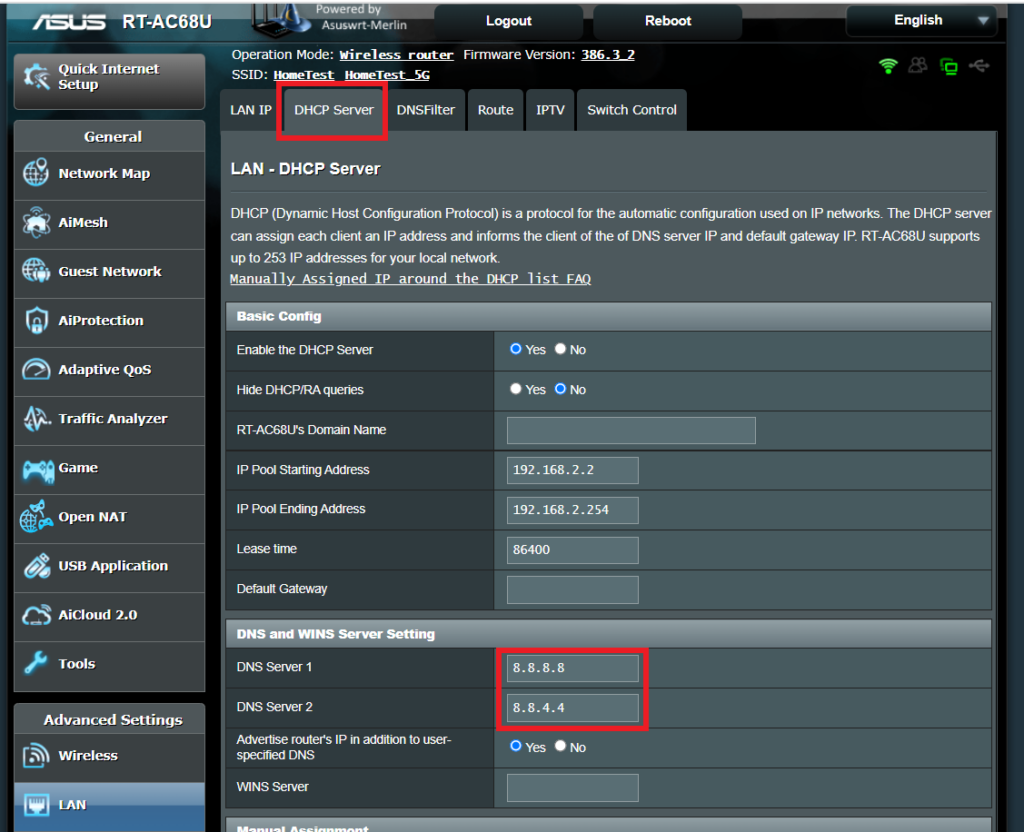Click the green network clients status icon

tap(949, 66)
